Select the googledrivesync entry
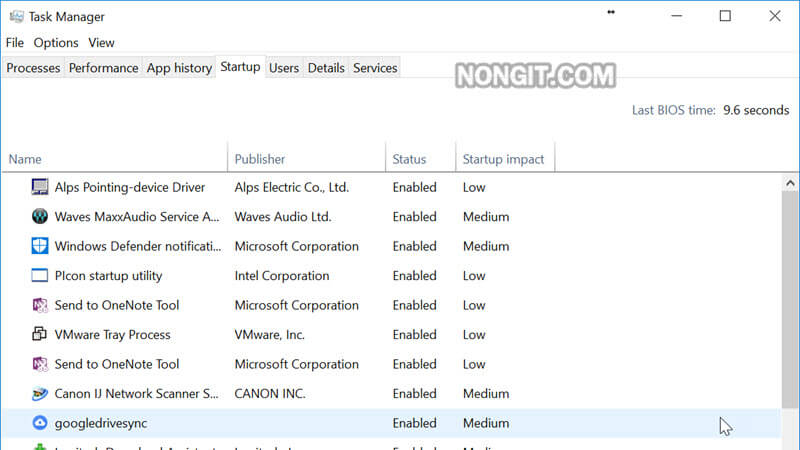The width and height of the screenshot is (800, 450). click(391, 423)
